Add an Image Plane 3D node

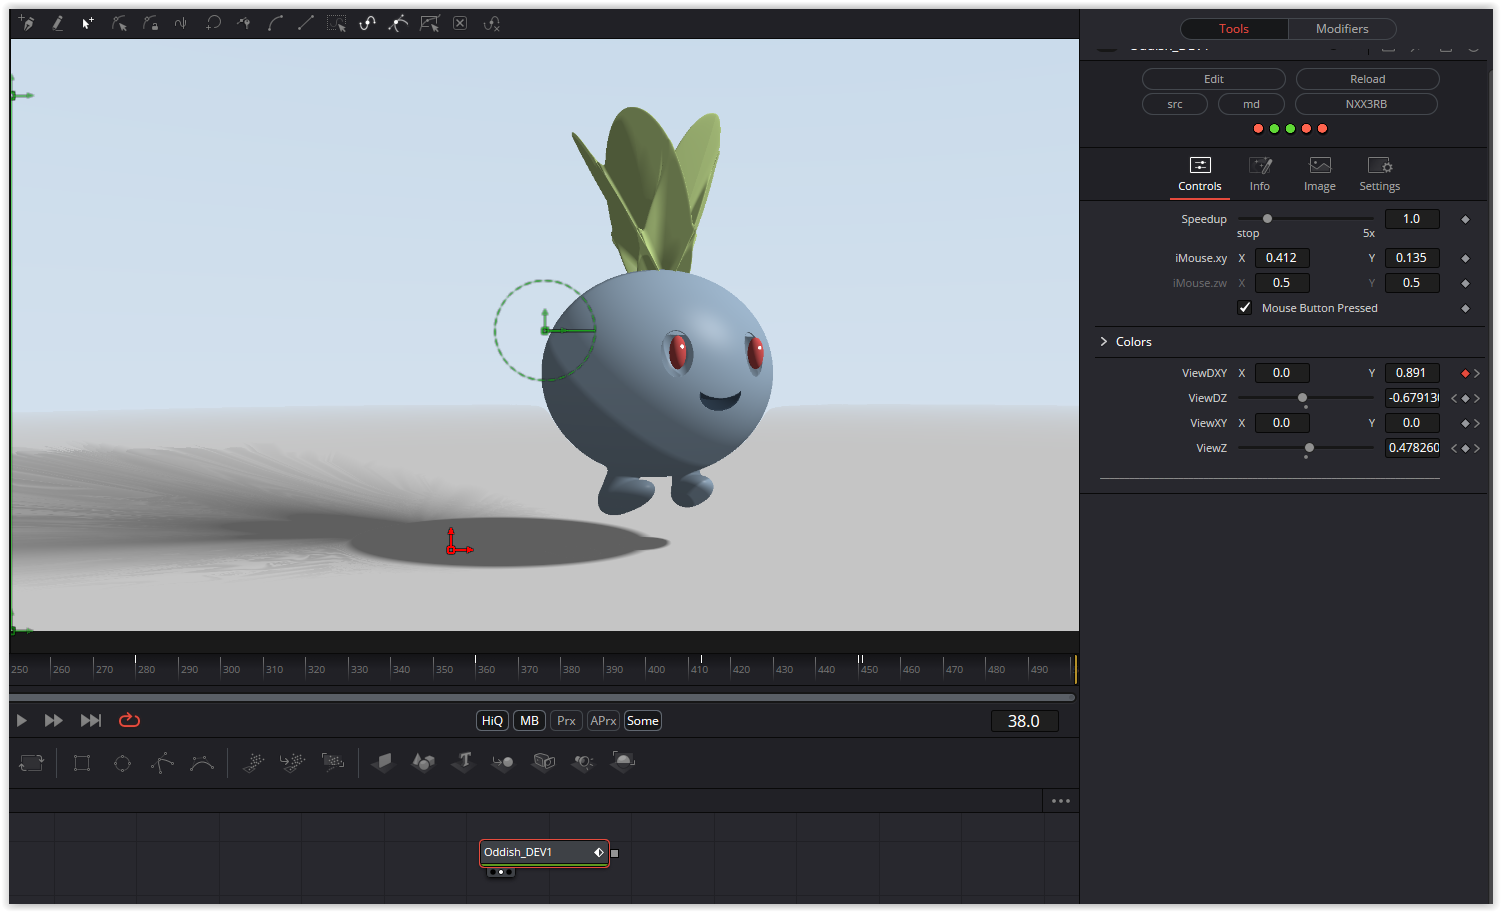[383, 763]
